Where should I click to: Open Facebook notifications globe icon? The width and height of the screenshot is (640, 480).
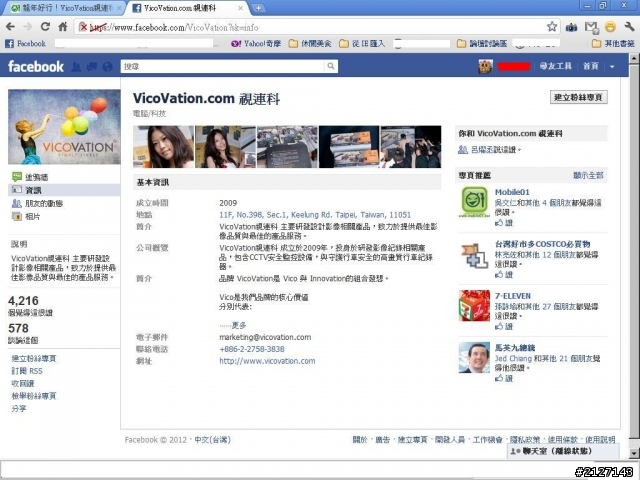(107, 67)
